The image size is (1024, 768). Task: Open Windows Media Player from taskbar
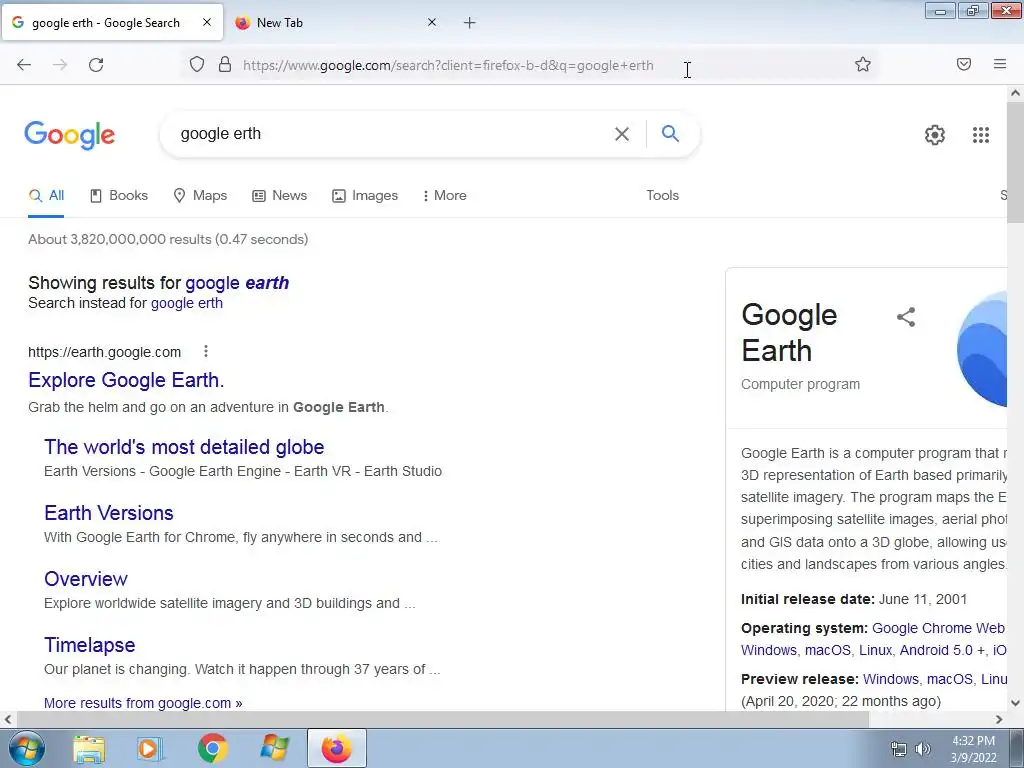(150, 749)
